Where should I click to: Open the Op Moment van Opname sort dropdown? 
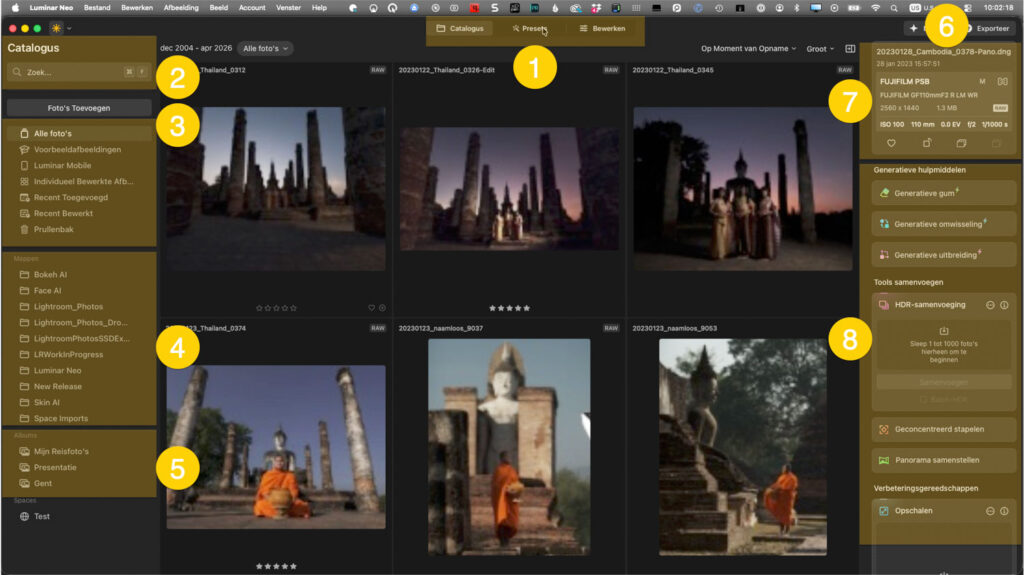(x=748, y=48)
